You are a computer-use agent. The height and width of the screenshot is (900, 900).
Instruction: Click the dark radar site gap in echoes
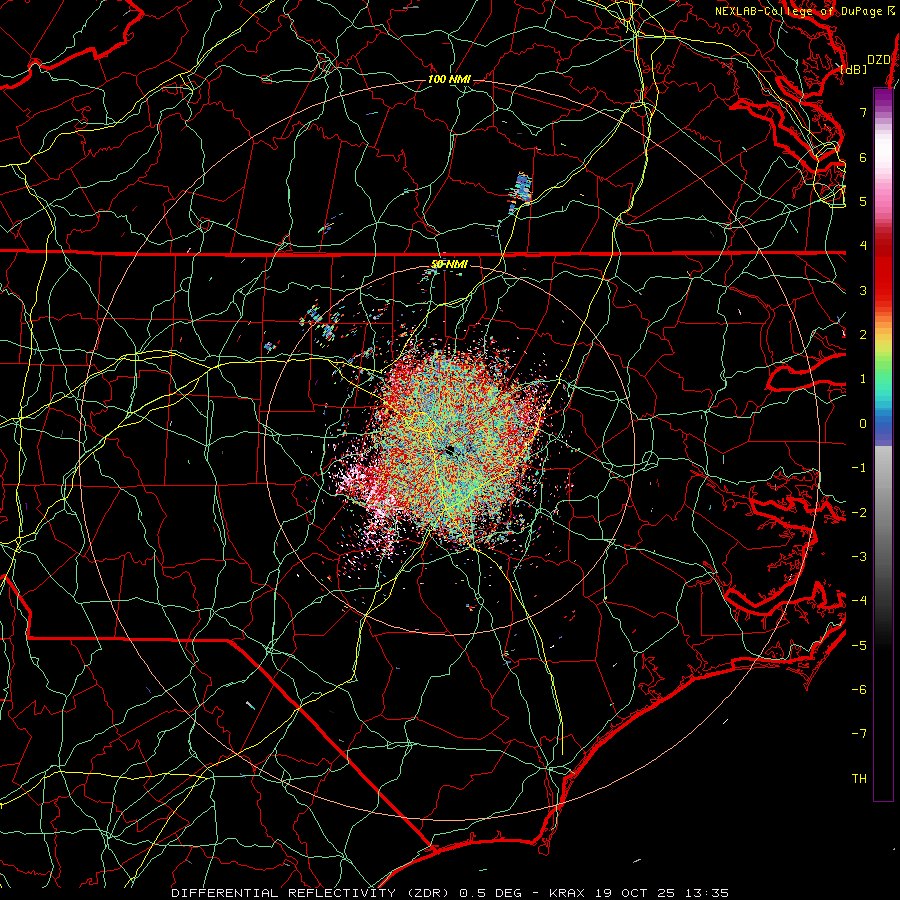click(449, 451)
